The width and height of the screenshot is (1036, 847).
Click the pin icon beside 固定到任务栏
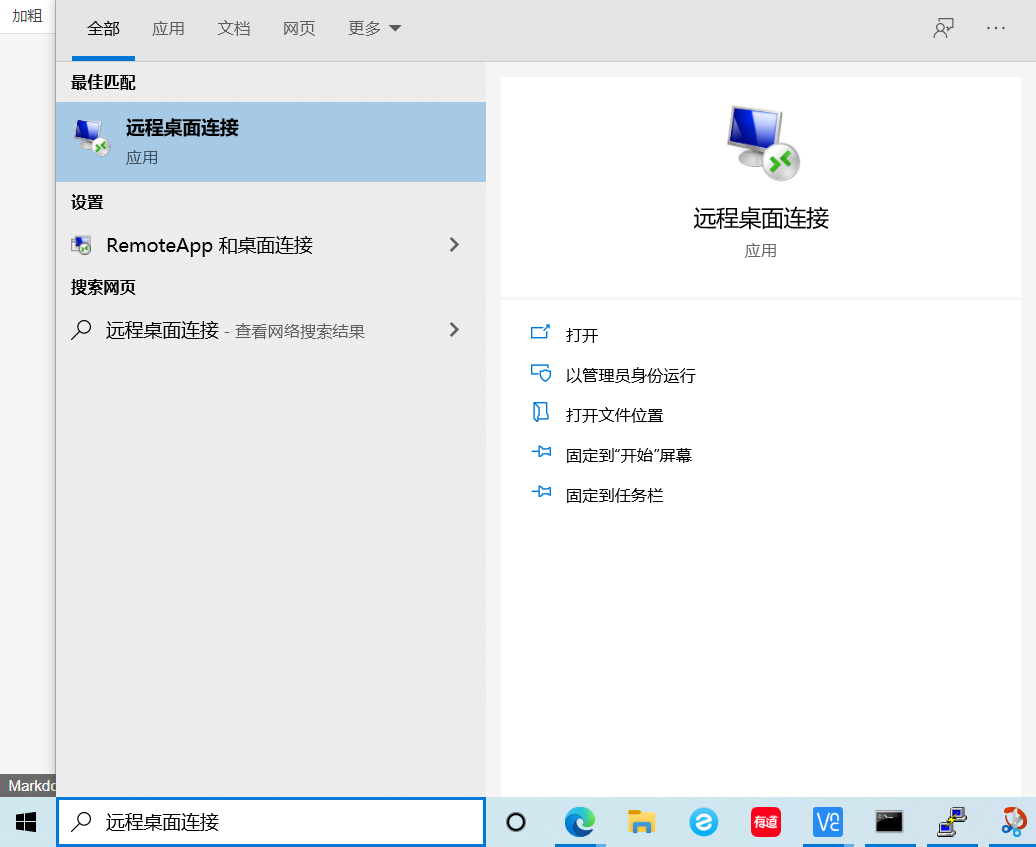tap(541, 492)
